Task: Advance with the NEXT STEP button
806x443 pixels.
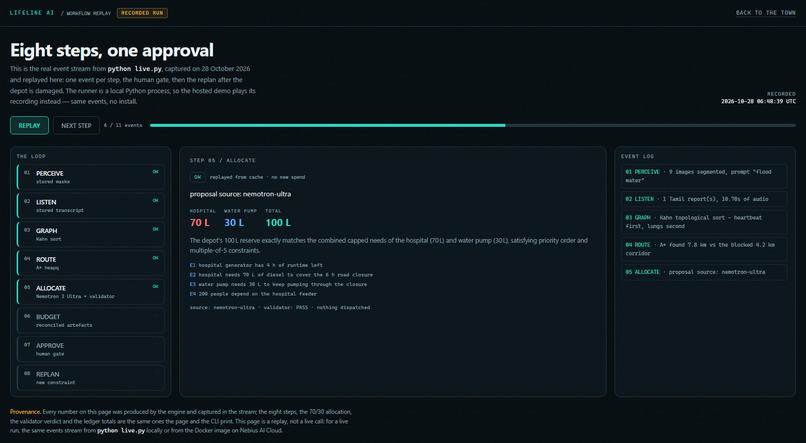Action: pyautogui.click(x=76, y=125)
